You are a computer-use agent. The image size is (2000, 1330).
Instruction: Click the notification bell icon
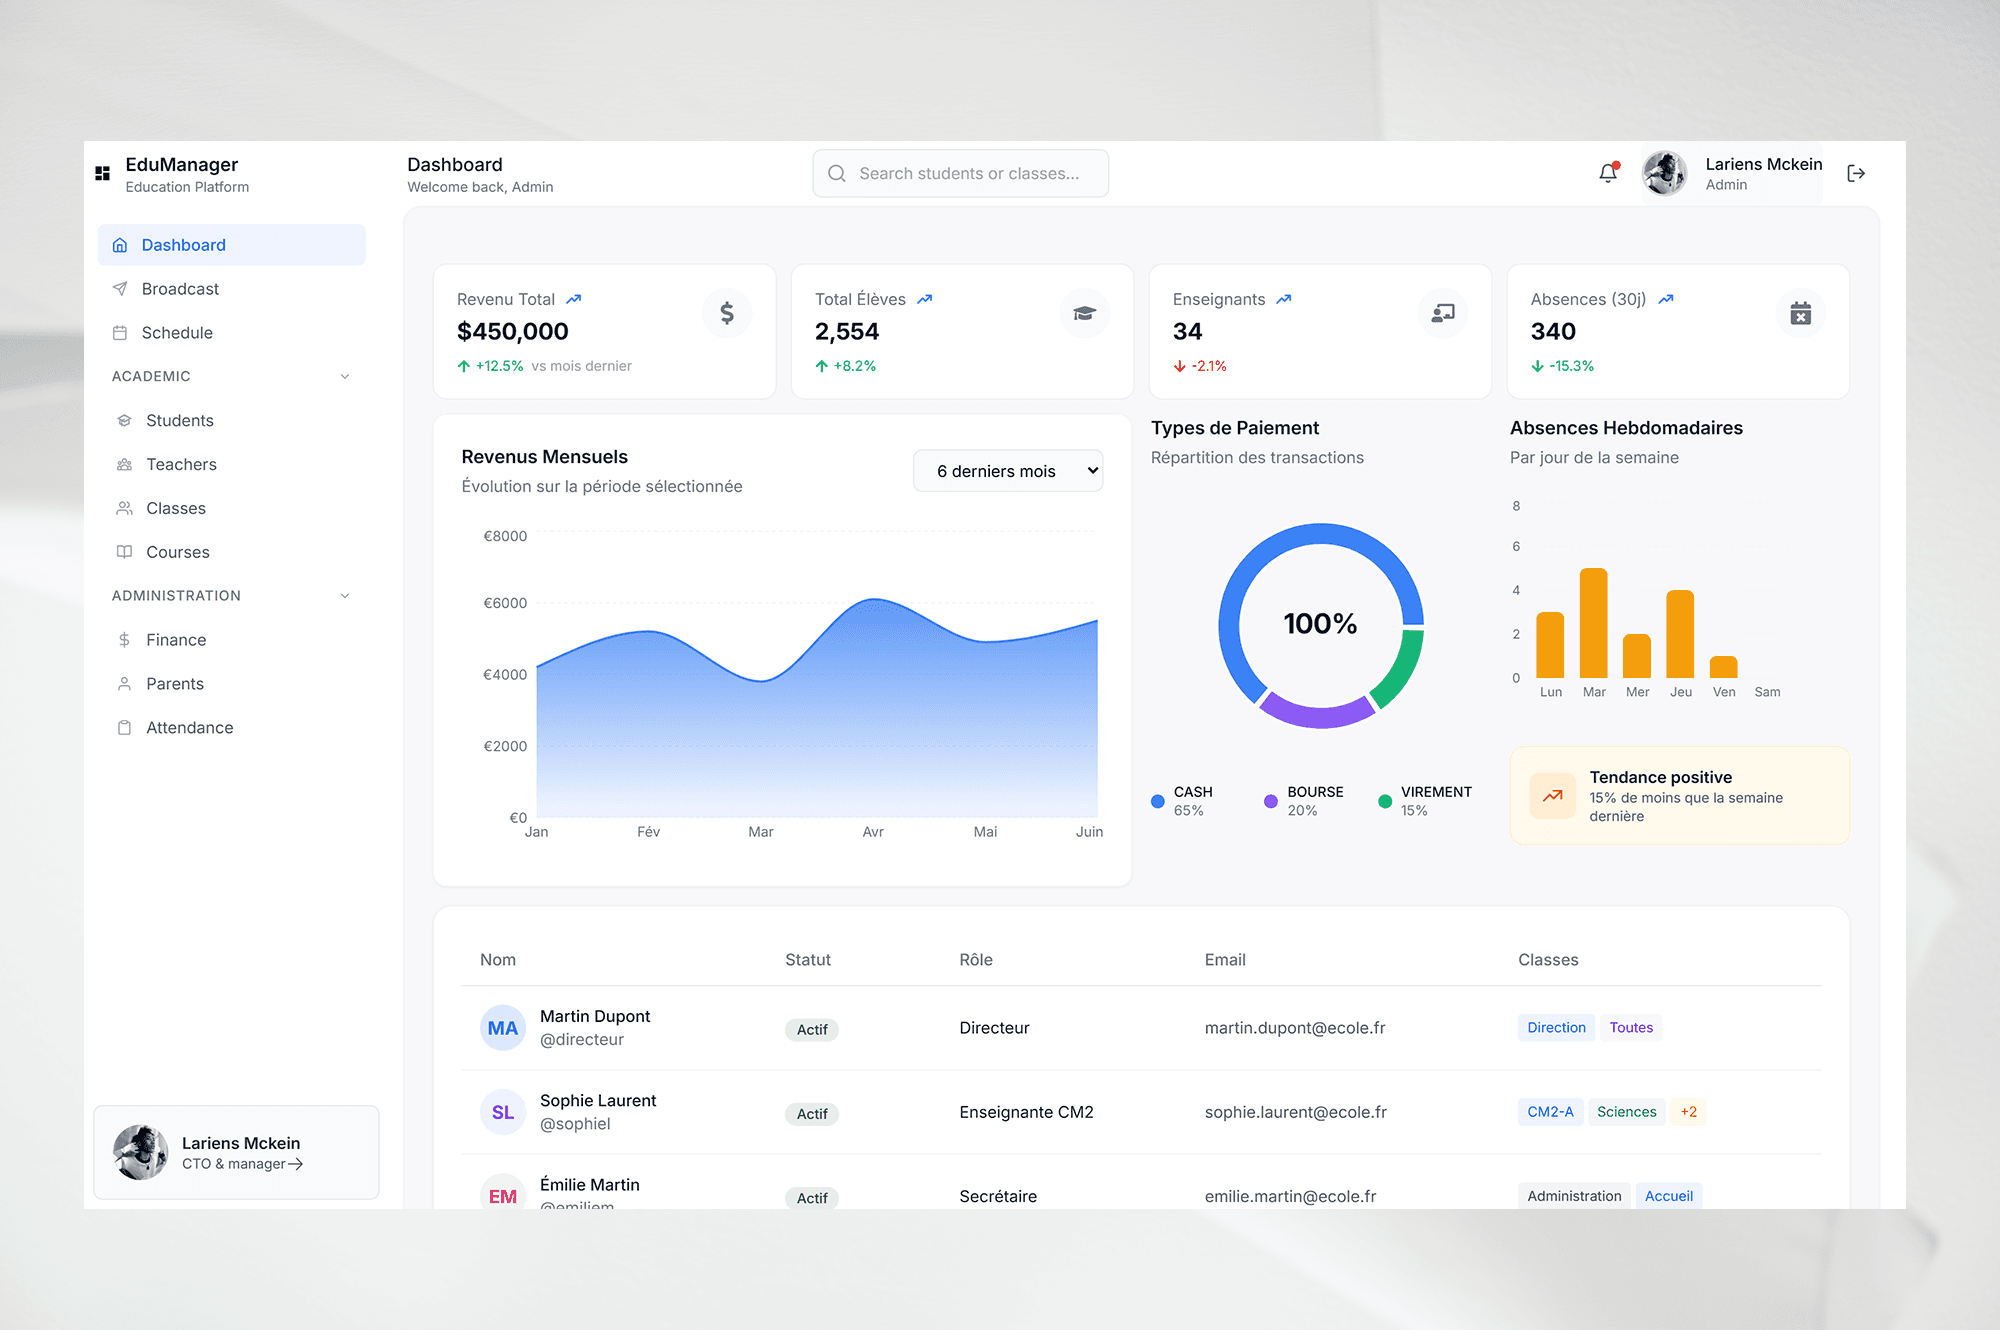coord(1608,173)
